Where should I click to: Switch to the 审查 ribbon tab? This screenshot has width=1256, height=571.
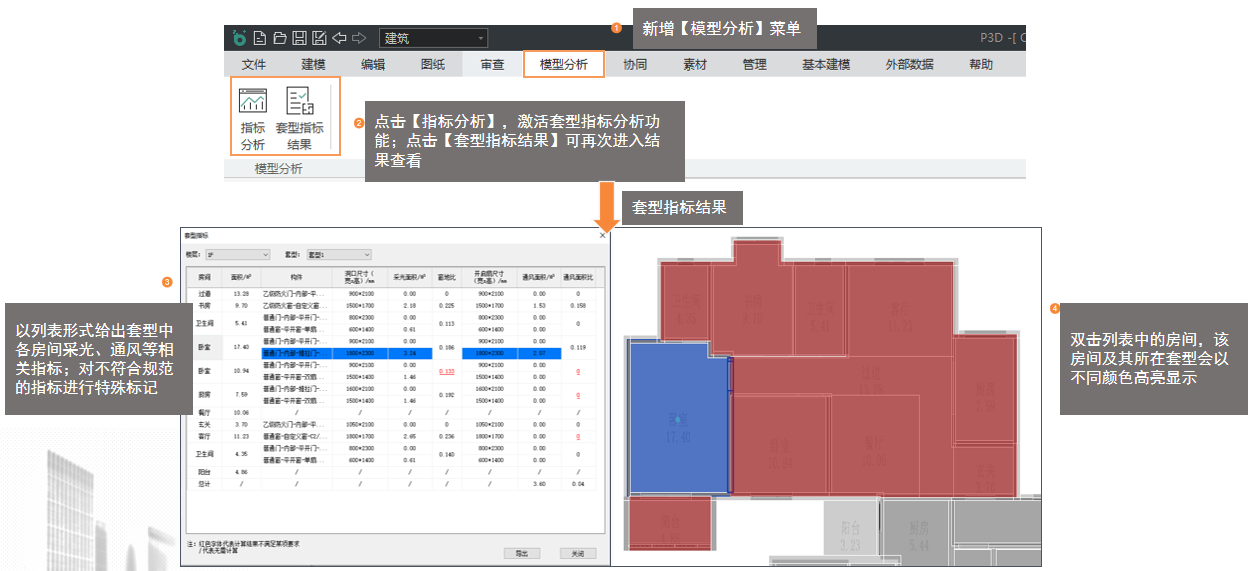tap(492, 64)
